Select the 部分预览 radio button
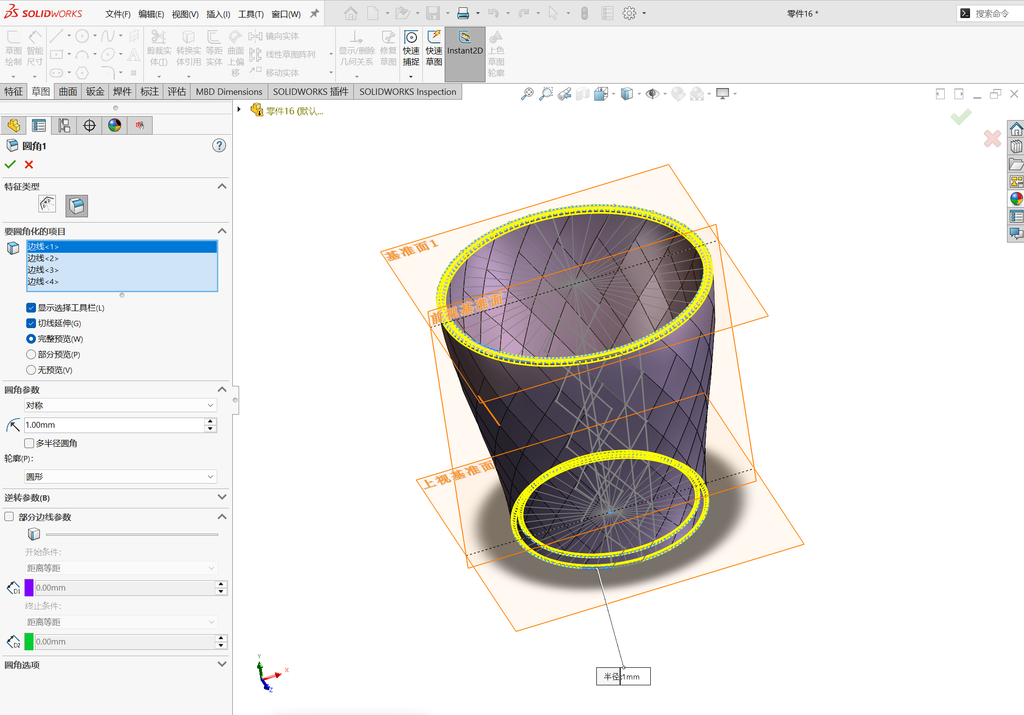 31,355
